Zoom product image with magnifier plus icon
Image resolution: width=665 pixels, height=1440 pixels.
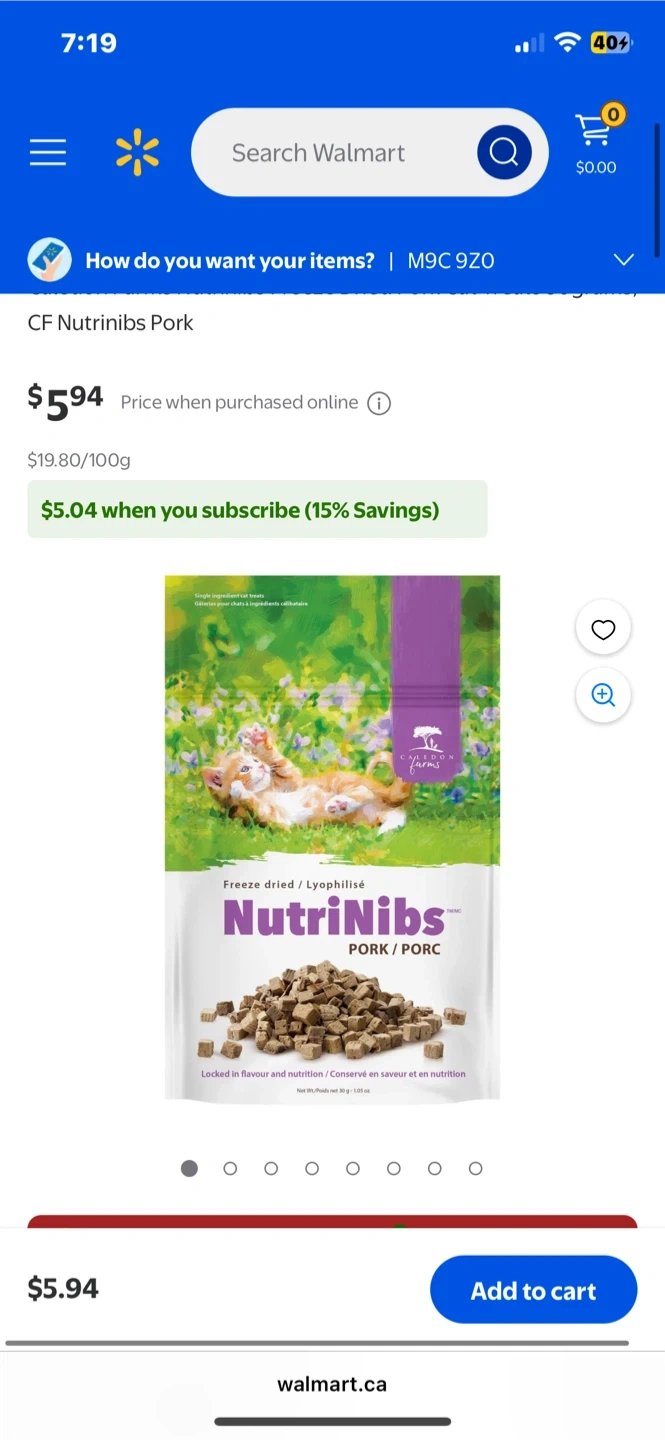coord(603,695)
